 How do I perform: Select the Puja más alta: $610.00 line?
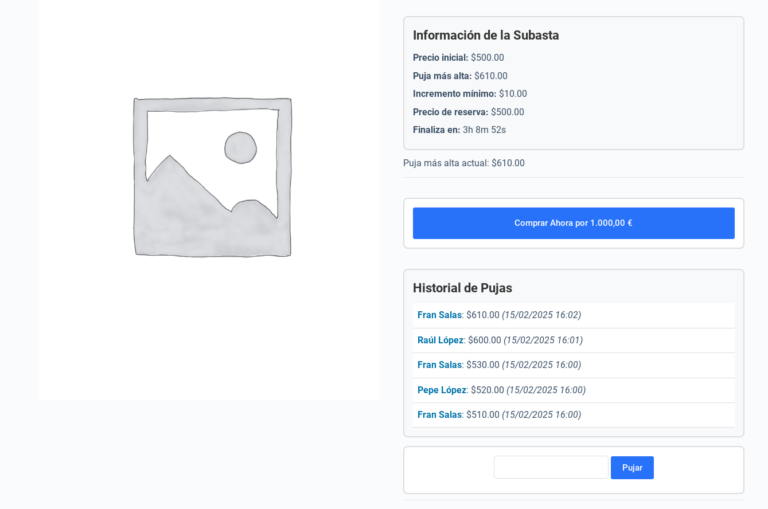460,76
